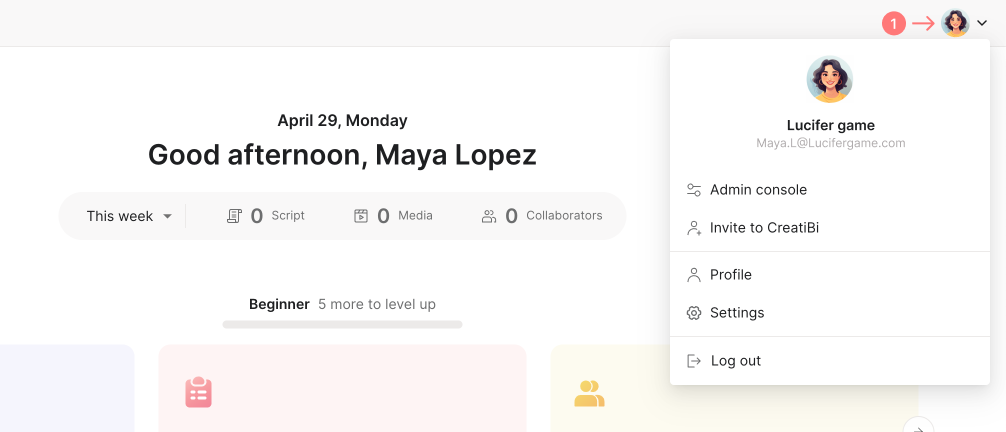Click the yellow people card icon
This screenshot has height=432, width=1006.
click(x=589, y=393)
